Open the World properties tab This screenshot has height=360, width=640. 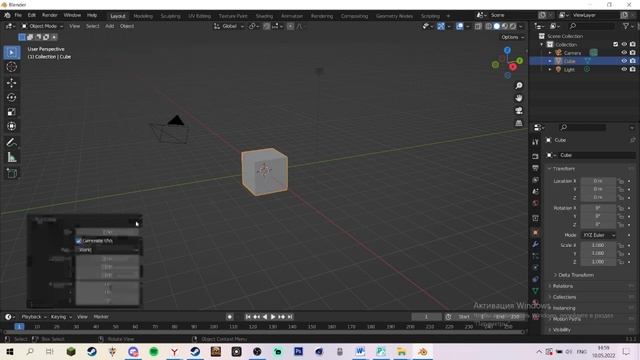pyautogui.click(x=536, y=203)
